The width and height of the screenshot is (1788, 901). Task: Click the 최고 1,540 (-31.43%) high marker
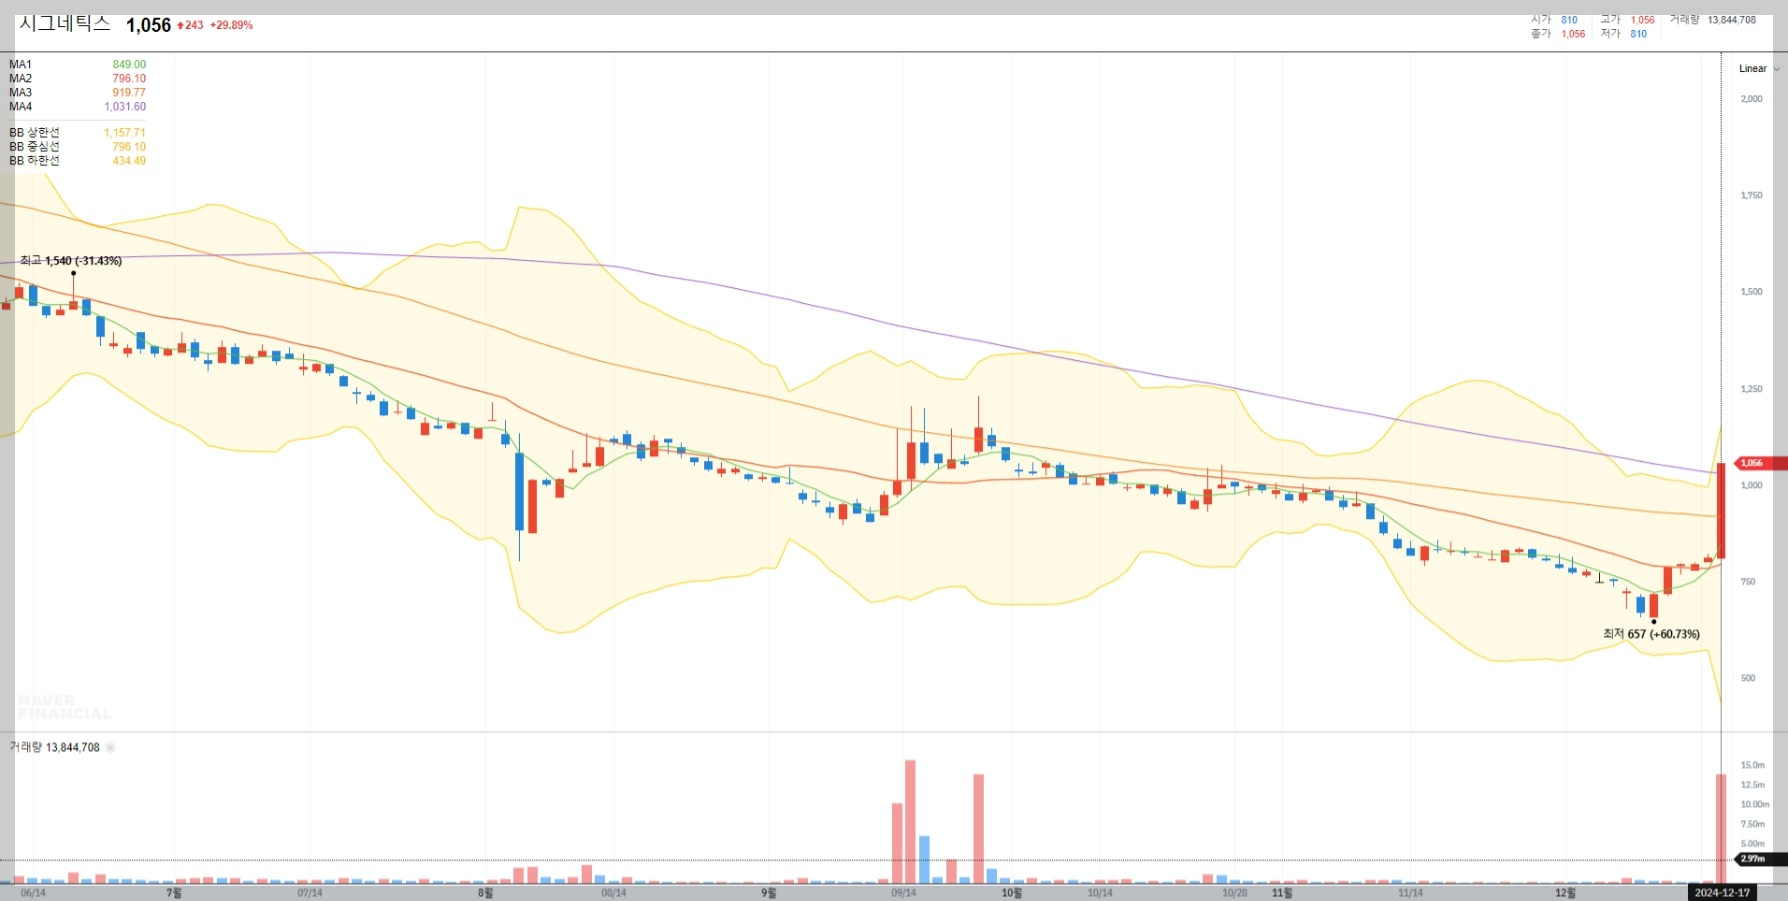coord(71,261)
